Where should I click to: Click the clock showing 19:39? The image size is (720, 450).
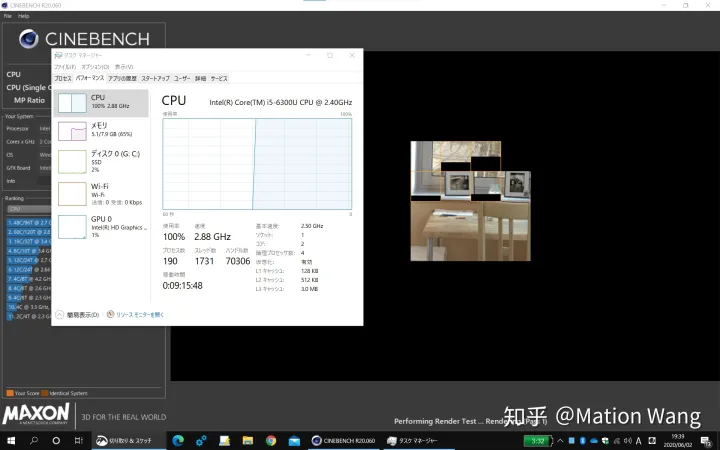point(678,441)
